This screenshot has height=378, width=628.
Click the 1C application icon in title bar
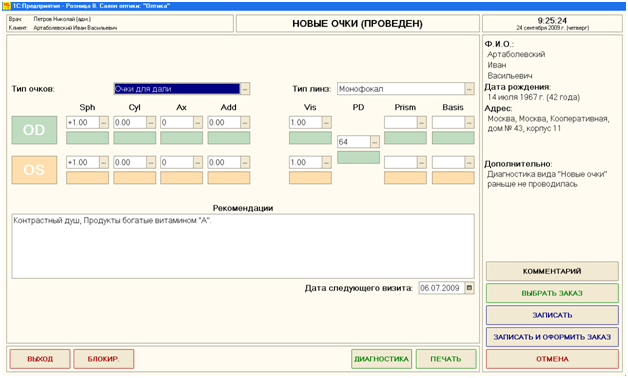6,6
